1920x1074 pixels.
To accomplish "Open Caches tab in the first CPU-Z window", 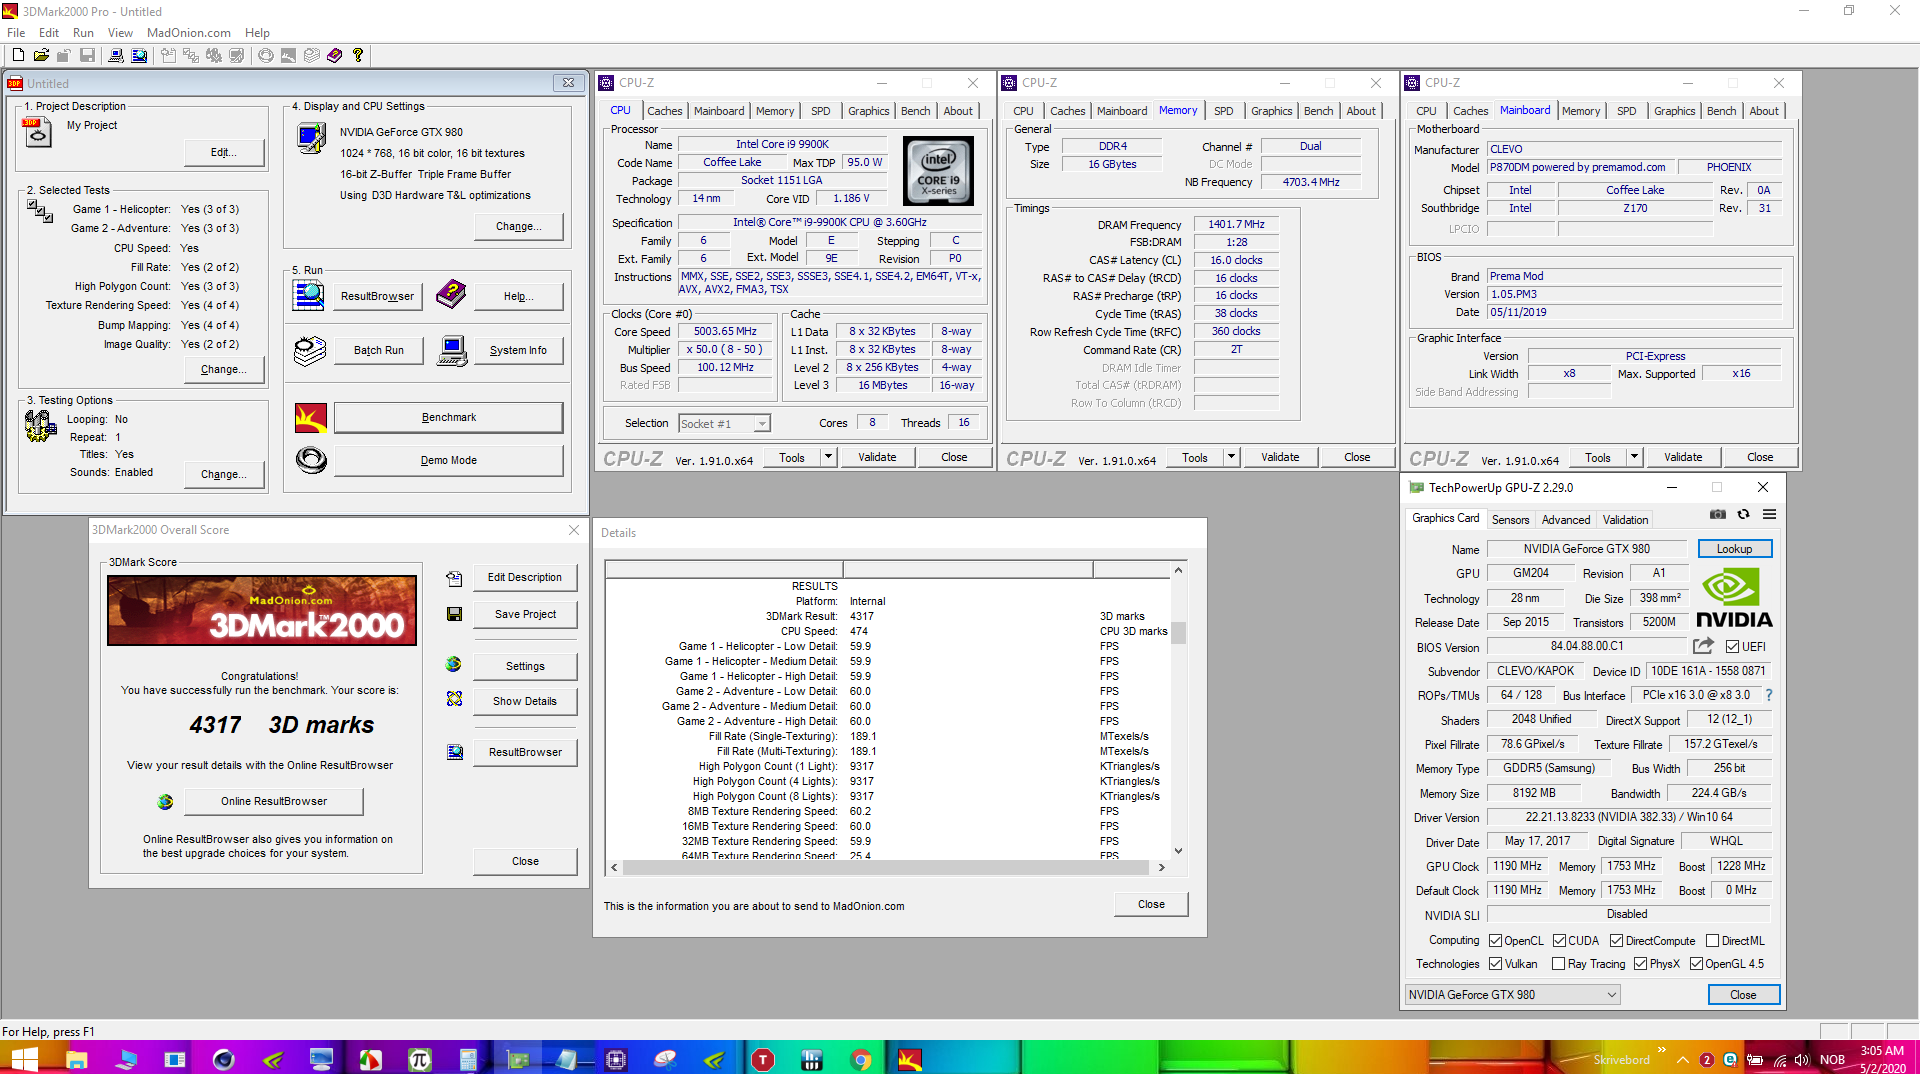I will pyautogui.click(x=664, y=111).
